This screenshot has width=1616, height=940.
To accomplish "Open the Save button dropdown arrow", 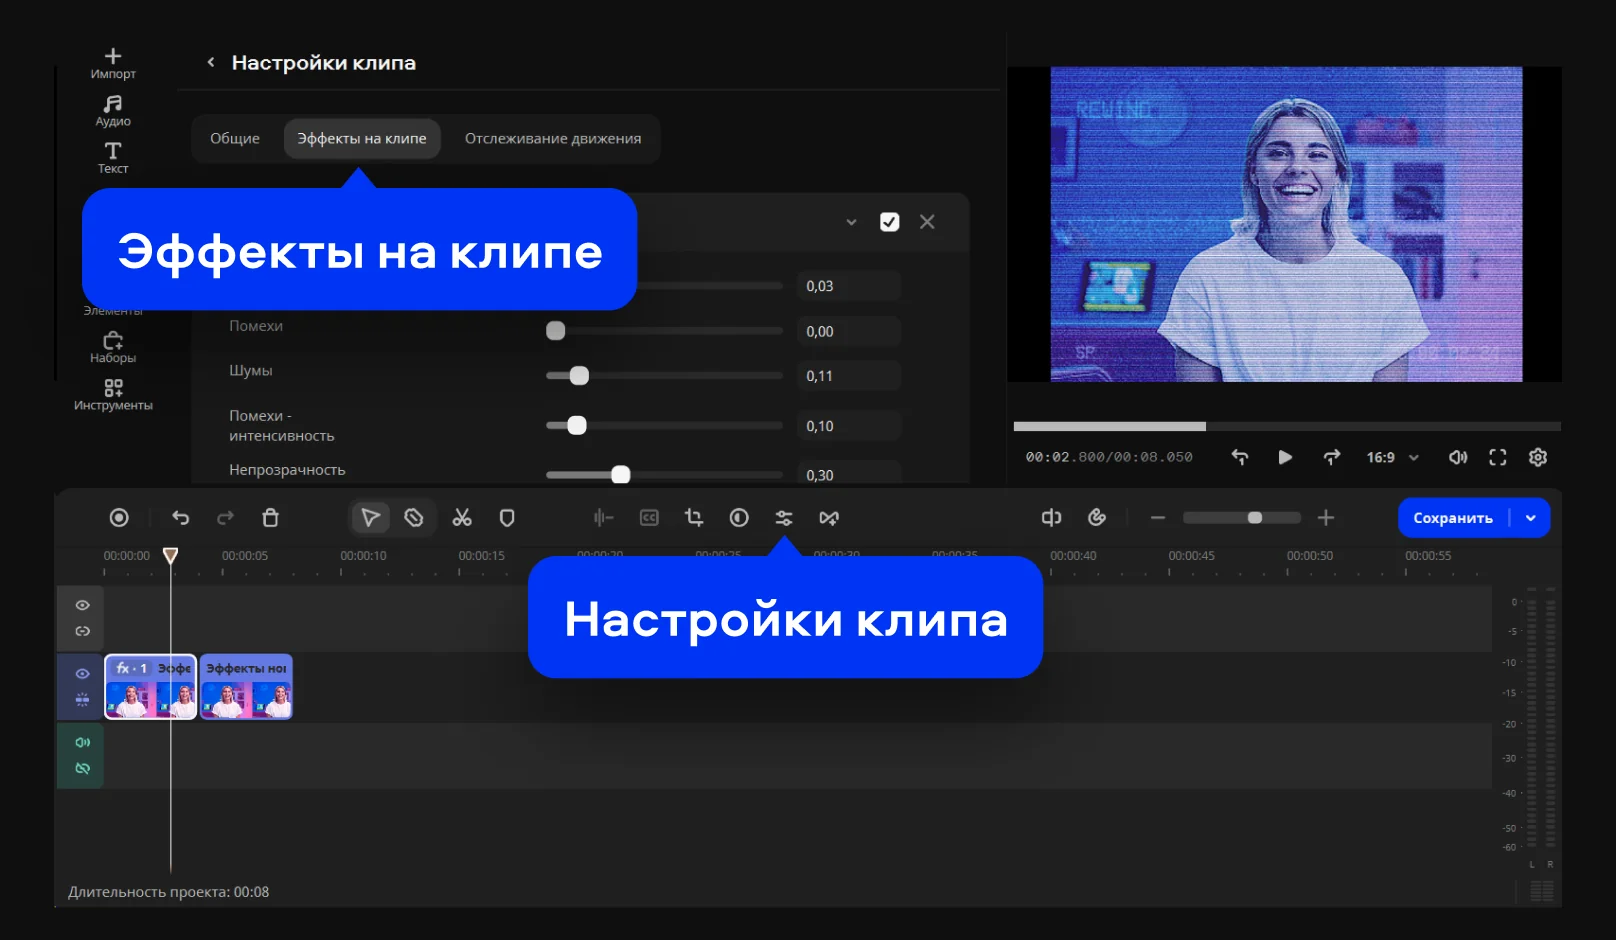I will (1531, 518).
